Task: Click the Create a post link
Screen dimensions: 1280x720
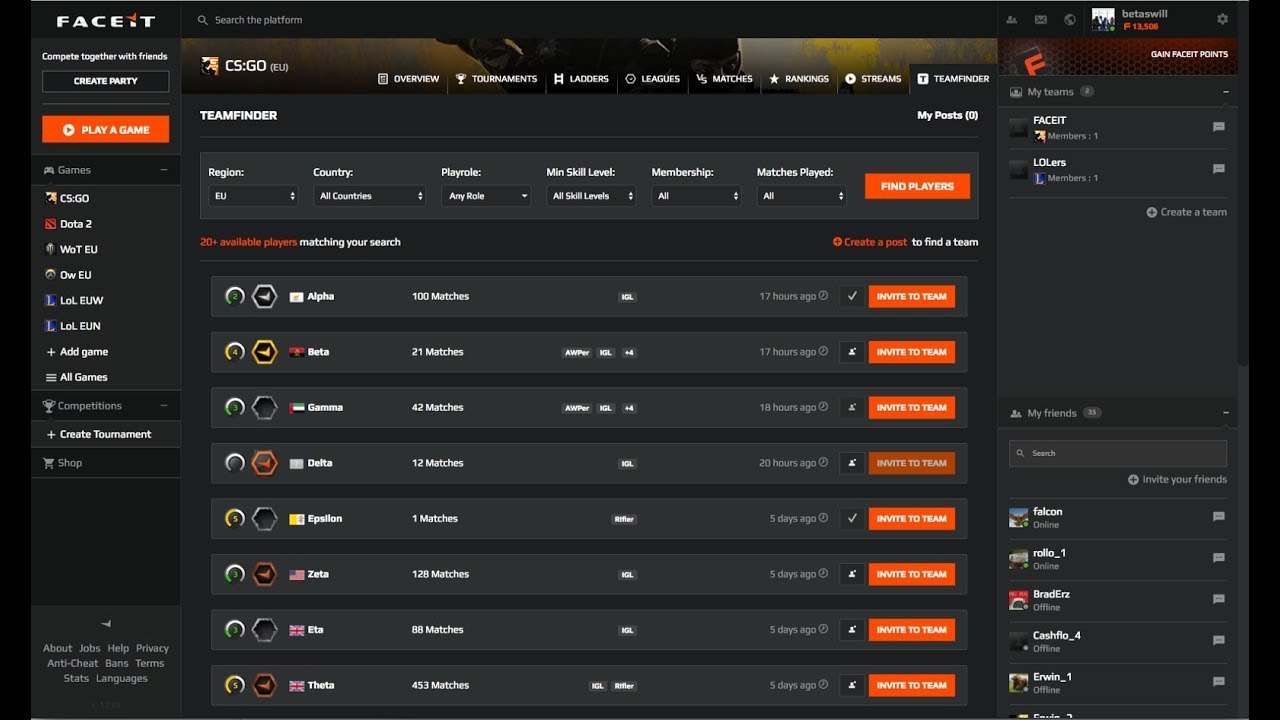Action: click(870, 242)
